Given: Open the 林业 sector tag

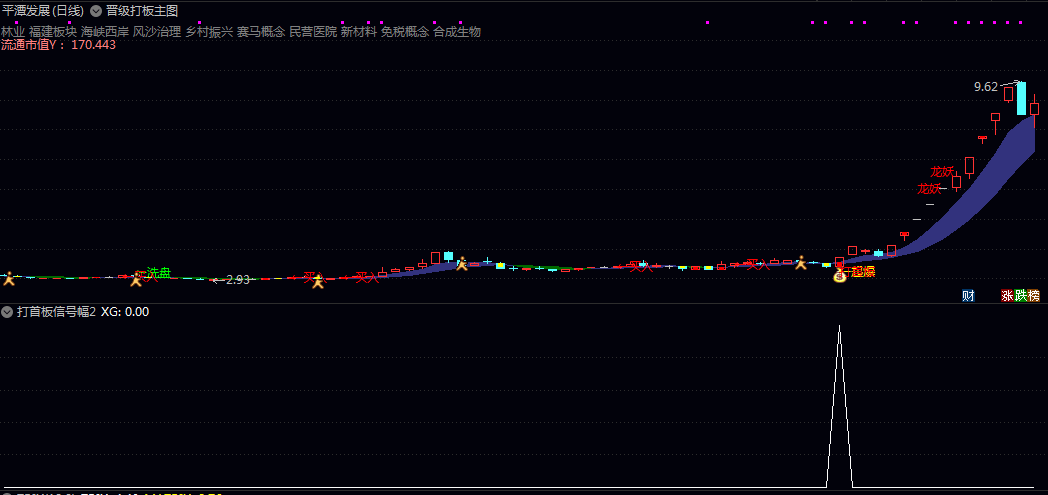Looking at the screenshot, I should coord(13,31).
